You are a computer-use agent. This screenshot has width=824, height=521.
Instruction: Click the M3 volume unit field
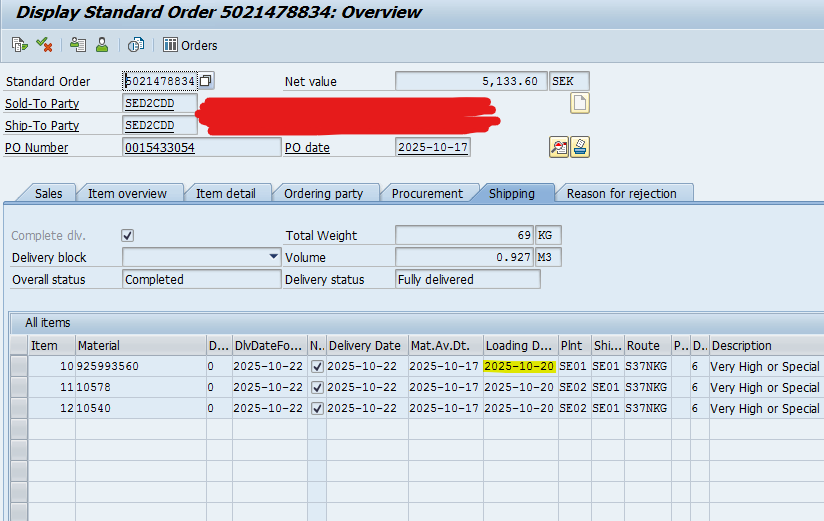[x=548, y=257]
